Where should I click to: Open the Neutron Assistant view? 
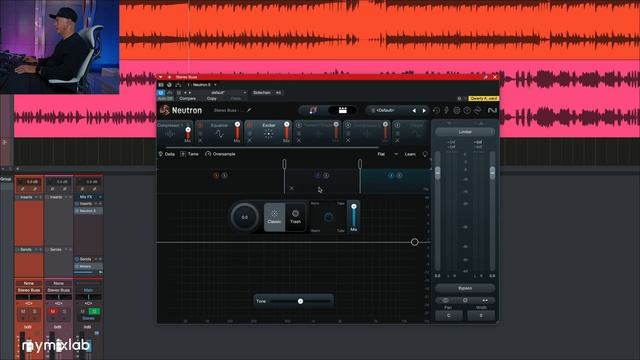pos(313,110)
